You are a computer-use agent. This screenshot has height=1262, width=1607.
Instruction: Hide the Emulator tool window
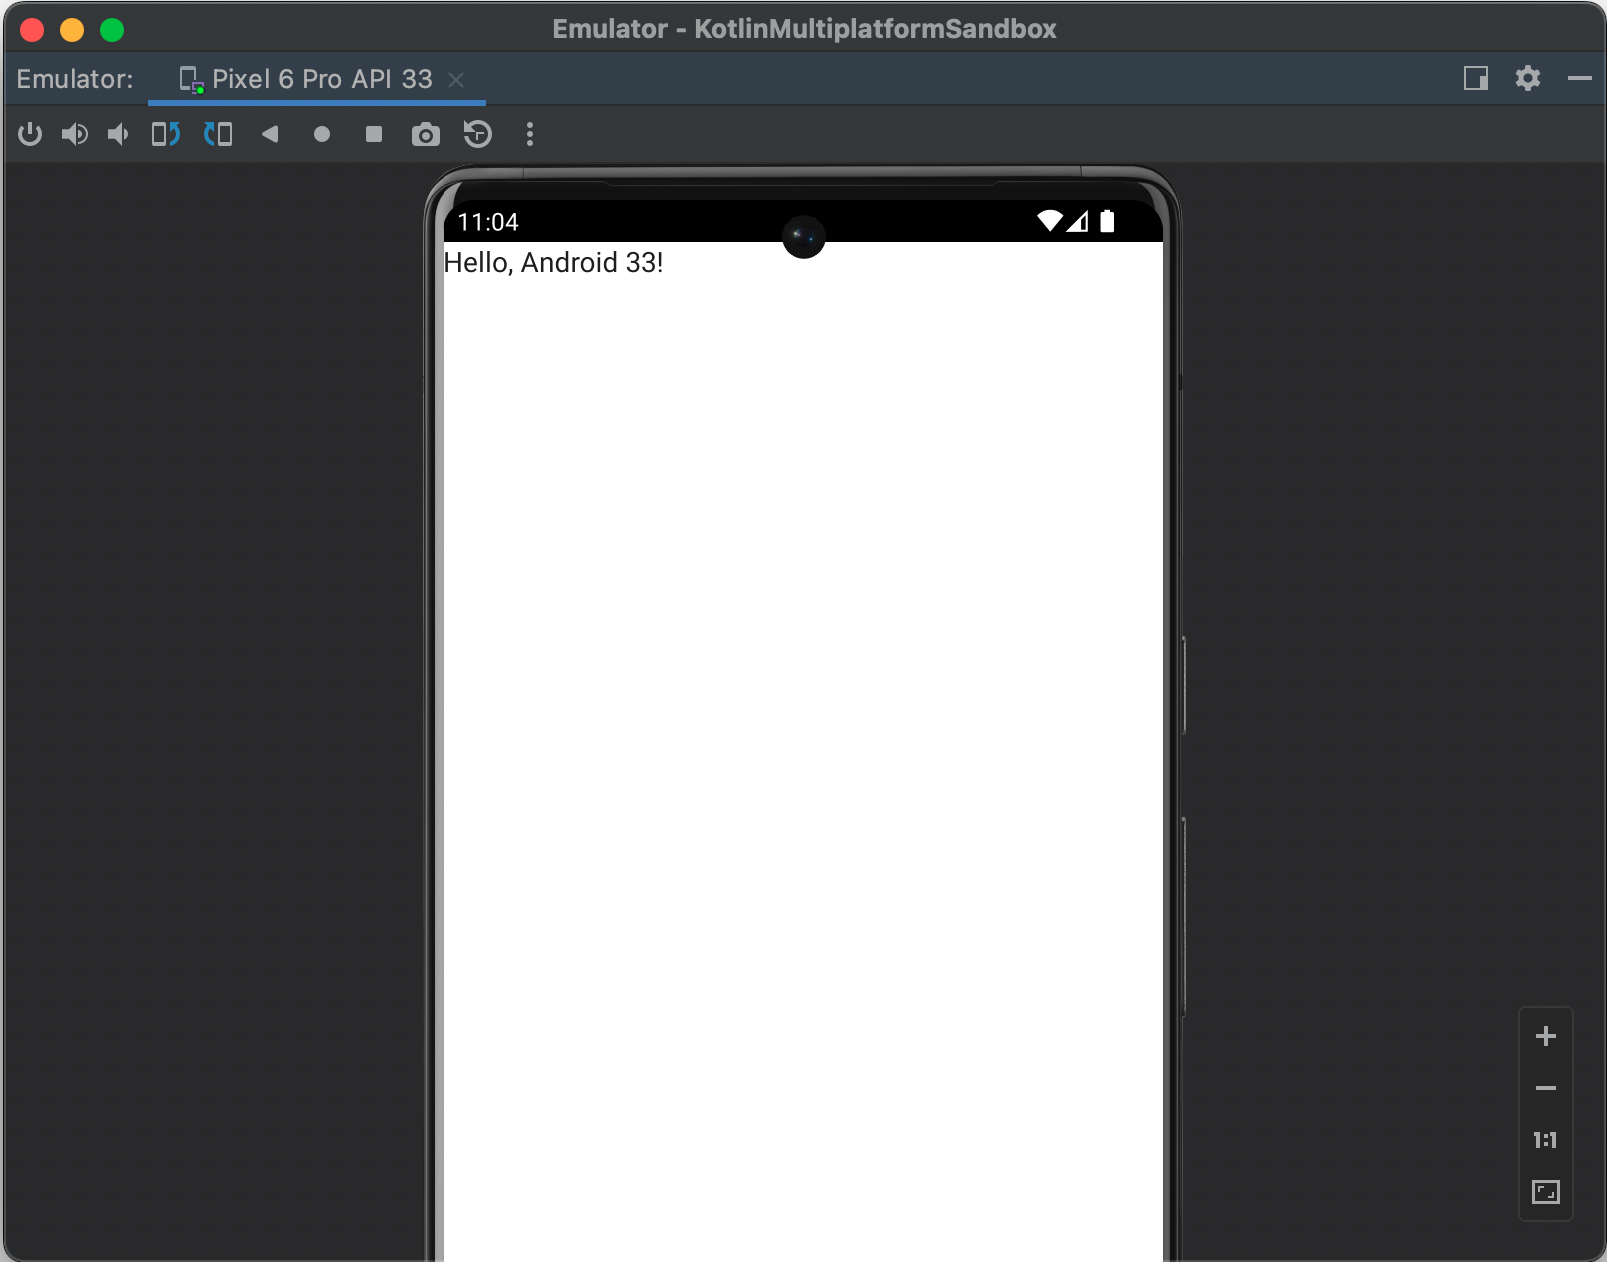(1579, 78)
